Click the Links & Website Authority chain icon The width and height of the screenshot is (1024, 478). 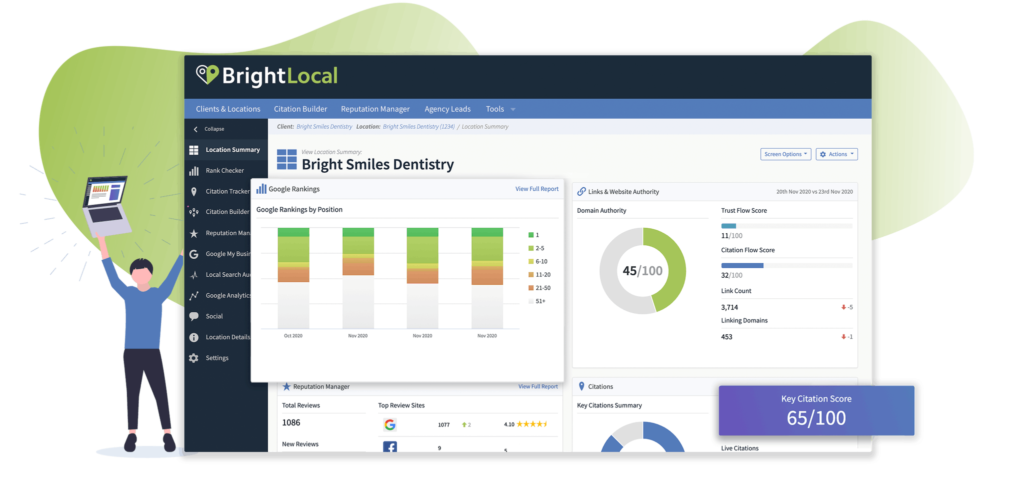[x=581, y=192]
